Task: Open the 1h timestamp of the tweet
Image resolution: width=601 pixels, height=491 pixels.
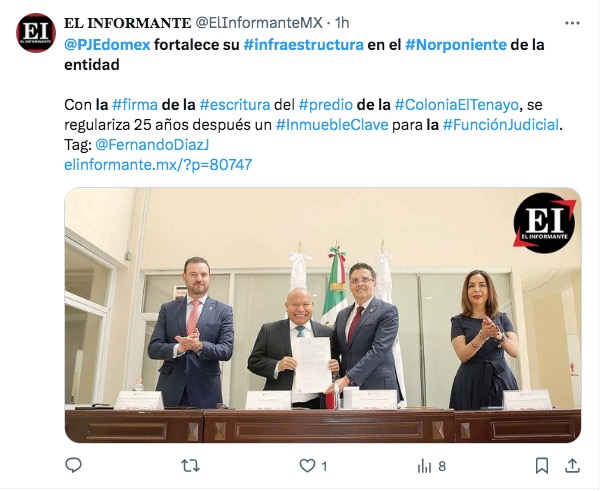Action: coord(342,23)
